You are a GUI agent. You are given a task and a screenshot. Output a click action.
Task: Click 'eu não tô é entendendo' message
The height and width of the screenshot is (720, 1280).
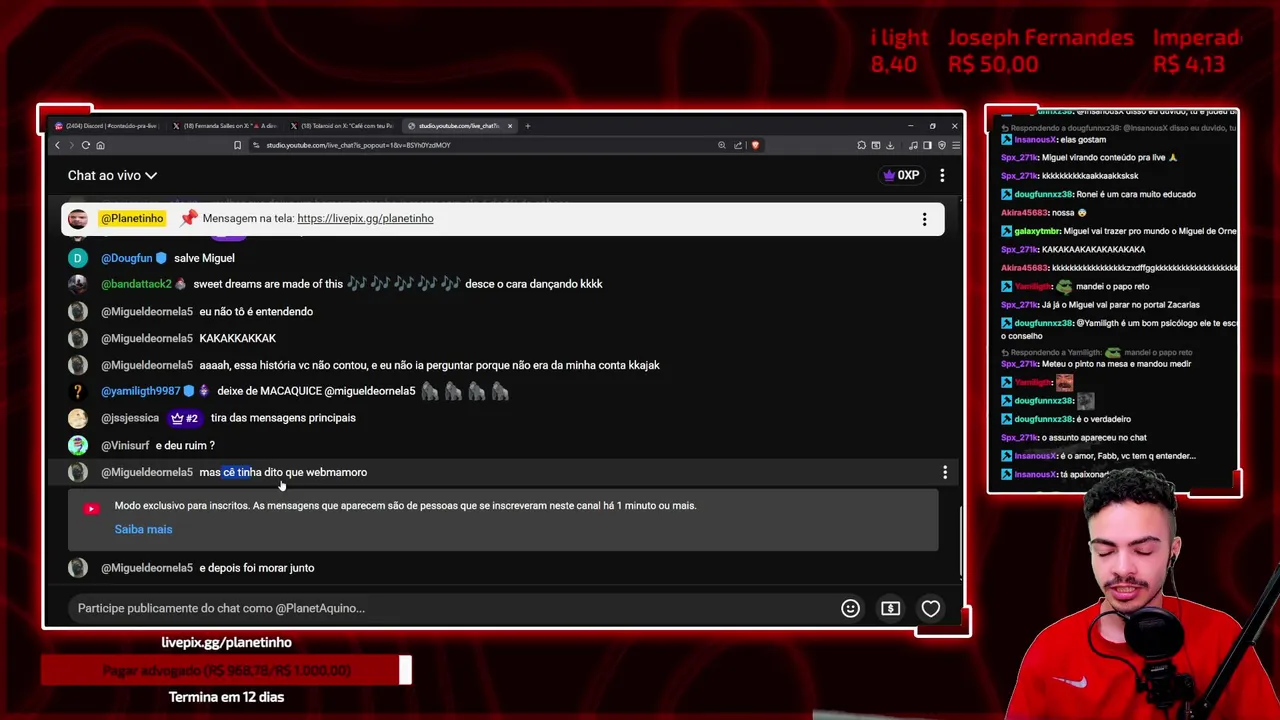tap(256, 311)
